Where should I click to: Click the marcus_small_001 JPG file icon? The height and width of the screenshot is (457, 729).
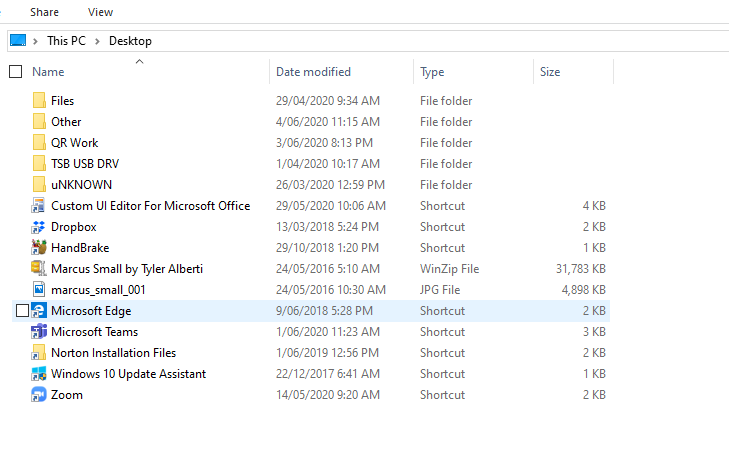pyautogui.click(x=39, y=290)
